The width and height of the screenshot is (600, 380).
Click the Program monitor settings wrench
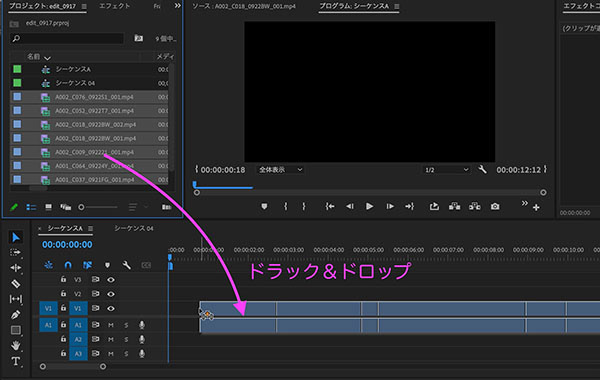[x=482, y=170]
